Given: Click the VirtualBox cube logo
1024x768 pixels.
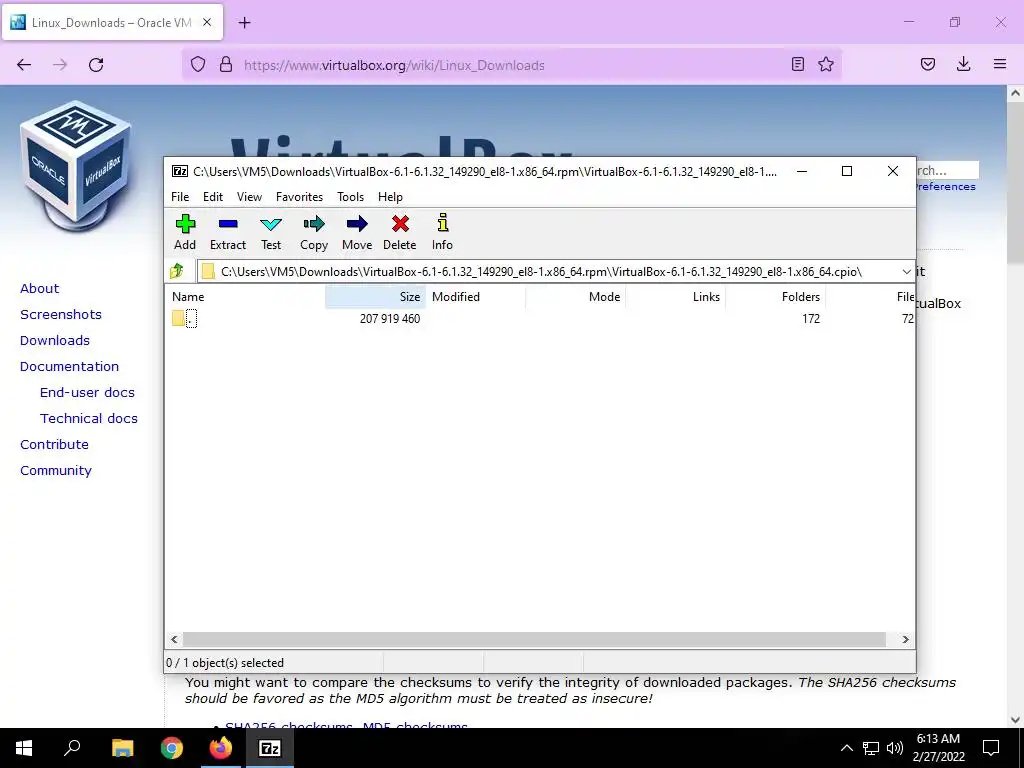Looking at the screenshot, I should 76,166.
